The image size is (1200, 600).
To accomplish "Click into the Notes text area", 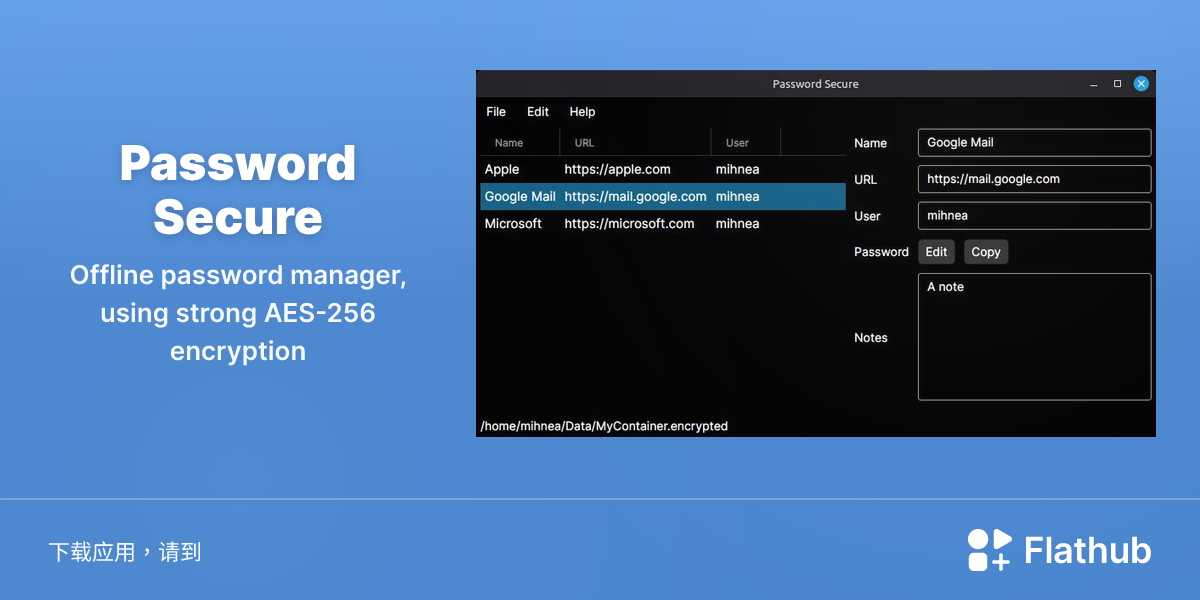I will (1034, 337).
